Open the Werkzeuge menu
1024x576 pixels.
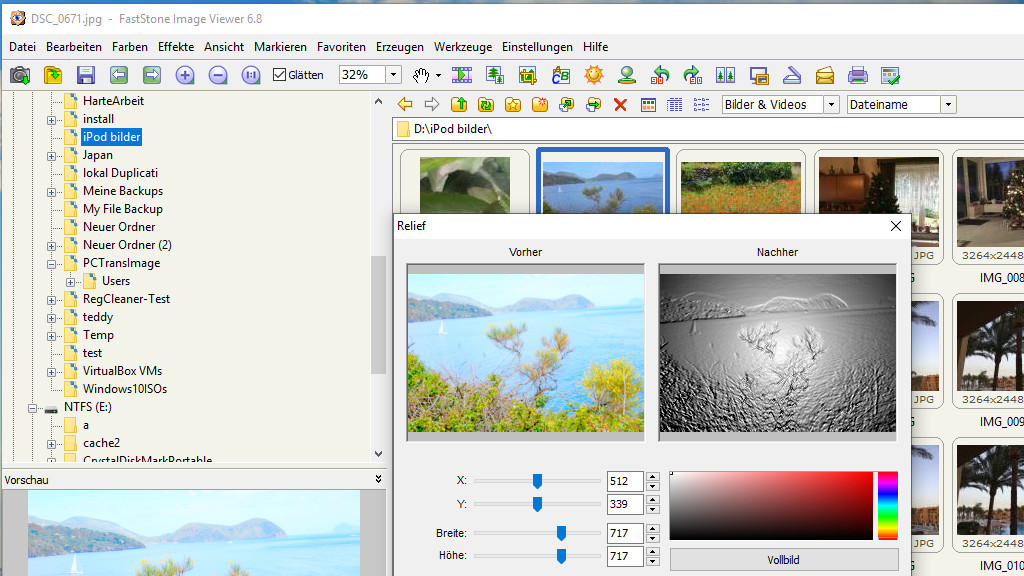point(463,47)
